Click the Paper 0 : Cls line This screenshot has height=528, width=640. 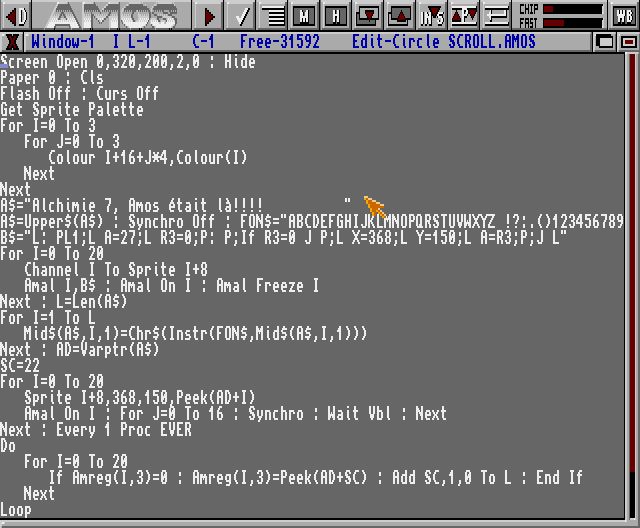pos(52,78)
